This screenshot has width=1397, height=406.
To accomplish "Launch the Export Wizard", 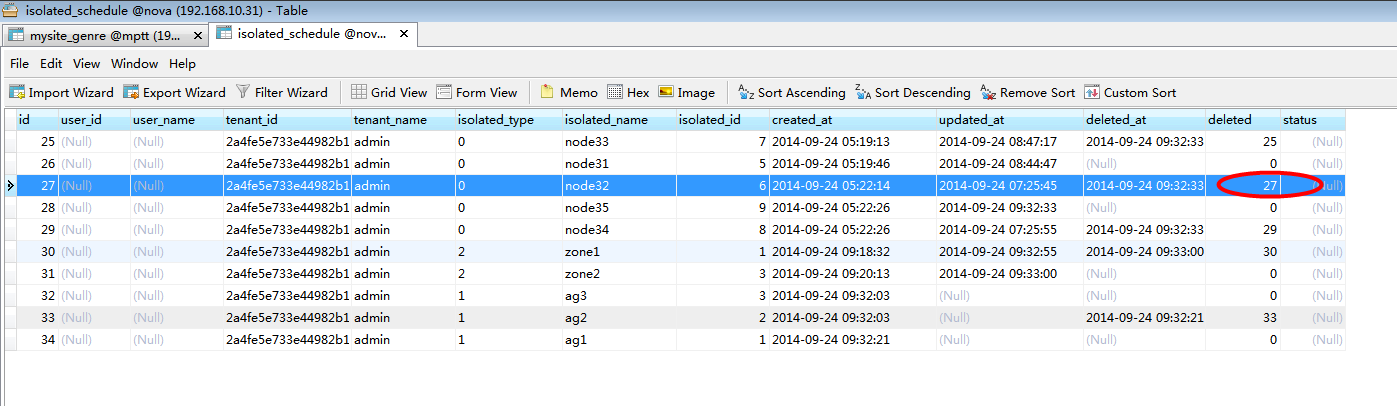I will (174, 92).
